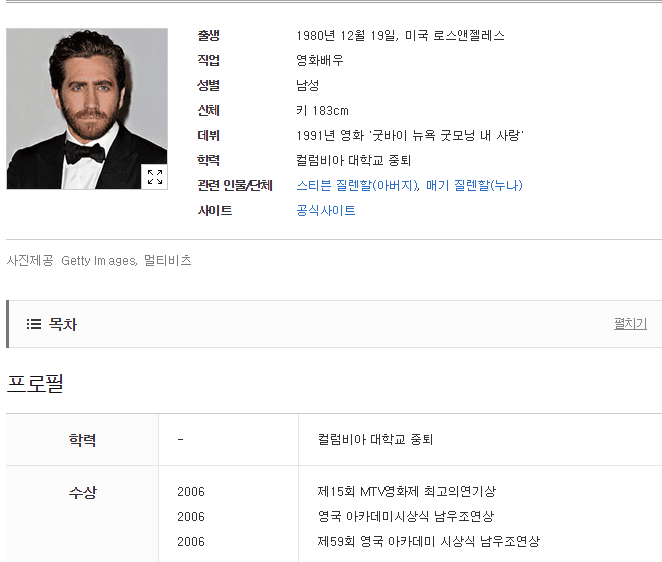662x562 pixels.
Task: Click the 목차 heading
Action: coord(63,324)
